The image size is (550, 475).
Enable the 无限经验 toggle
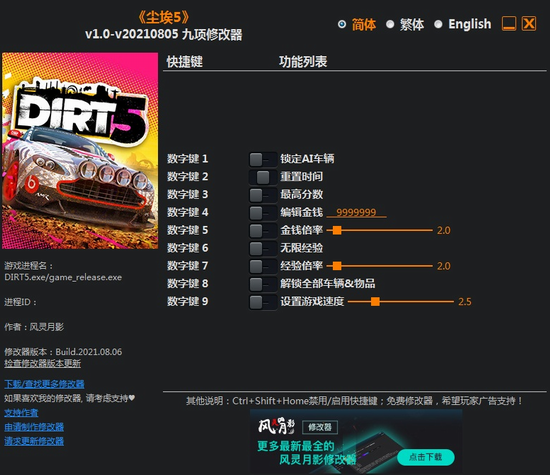coord(263,249)
